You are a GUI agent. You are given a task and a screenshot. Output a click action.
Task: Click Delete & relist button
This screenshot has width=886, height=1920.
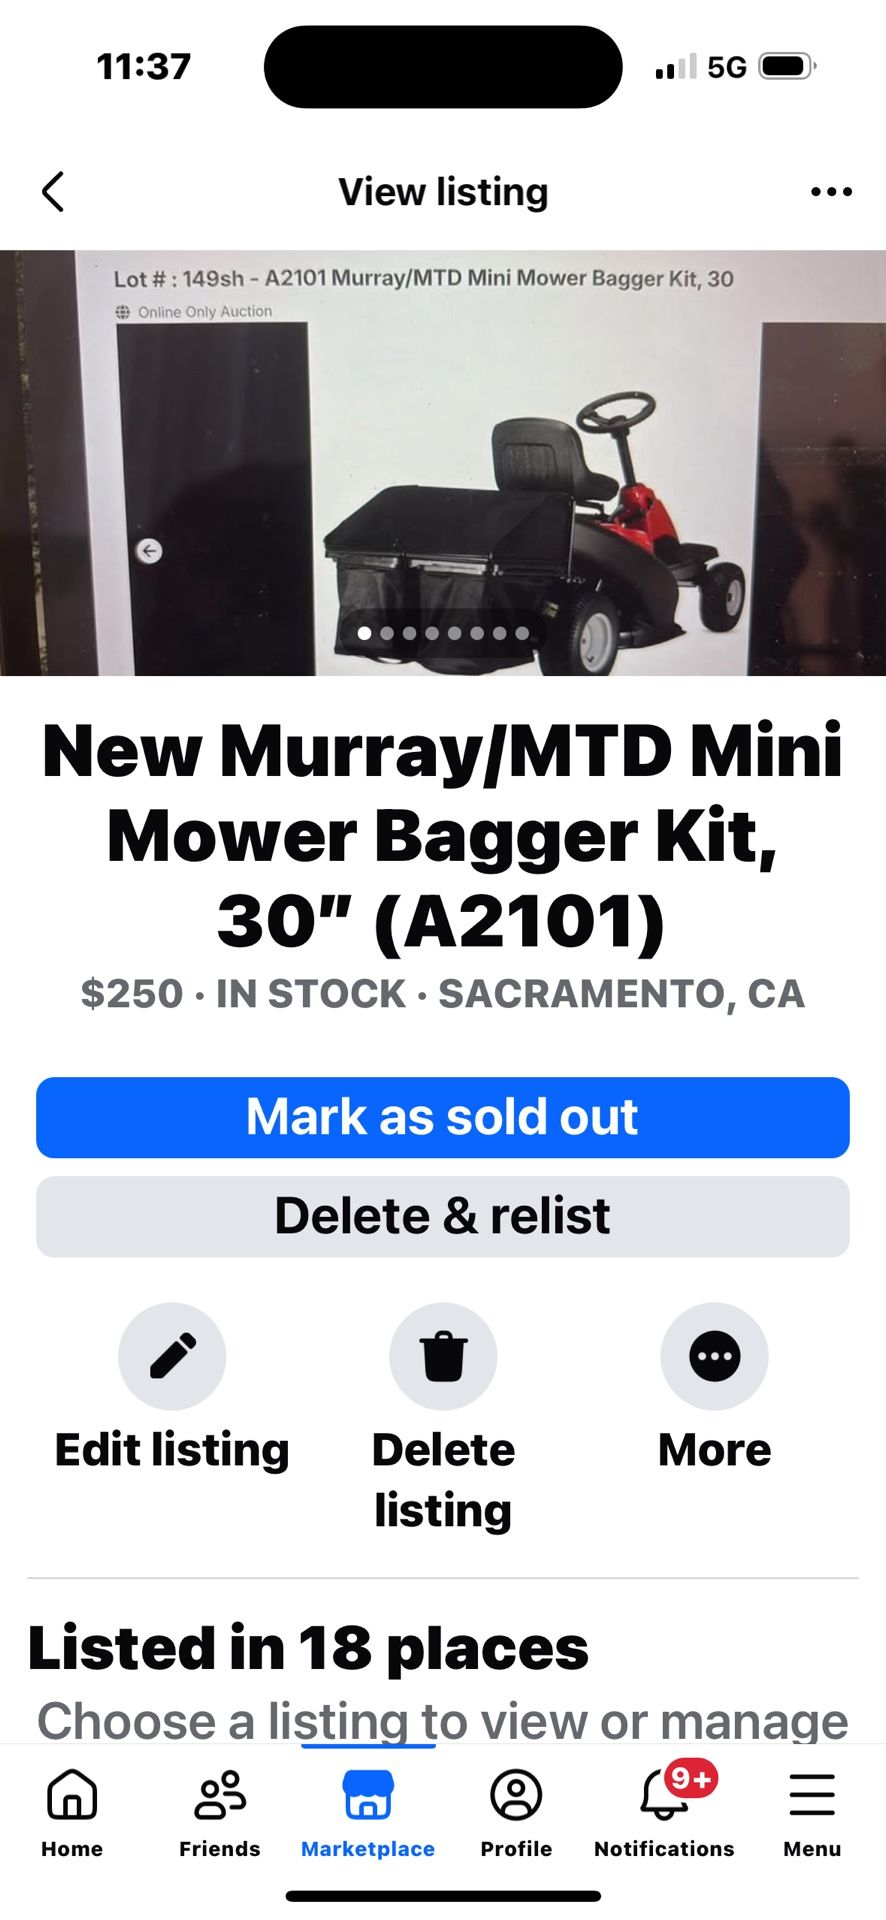click(443, 1216)
